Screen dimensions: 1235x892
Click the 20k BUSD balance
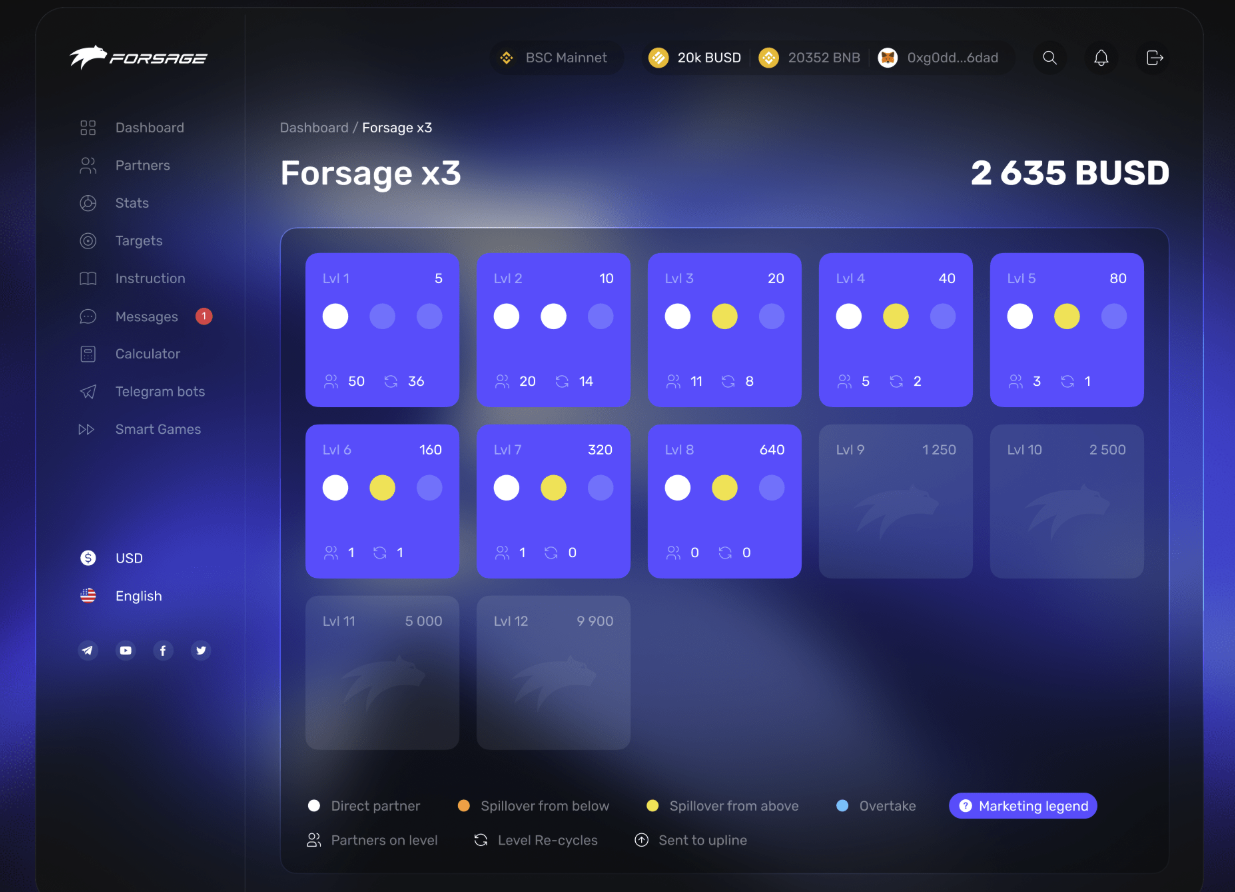(695, 58)
